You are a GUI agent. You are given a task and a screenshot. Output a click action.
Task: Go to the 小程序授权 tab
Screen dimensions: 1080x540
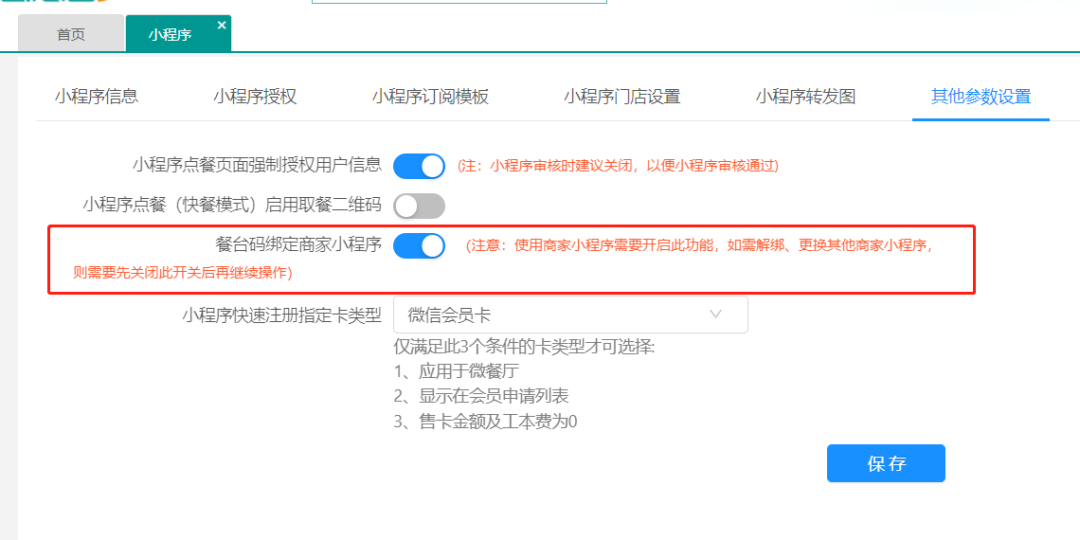click(255, 97)
